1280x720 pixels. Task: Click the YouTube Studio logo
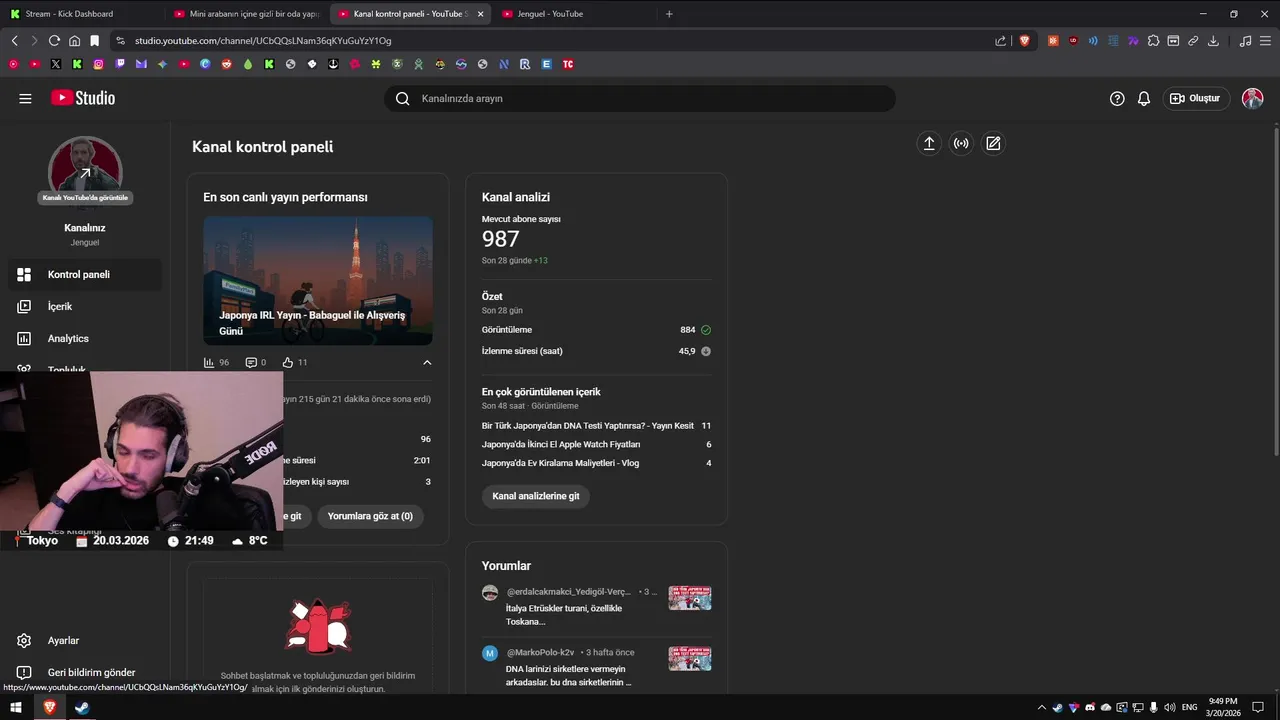[x=83, y=98]
